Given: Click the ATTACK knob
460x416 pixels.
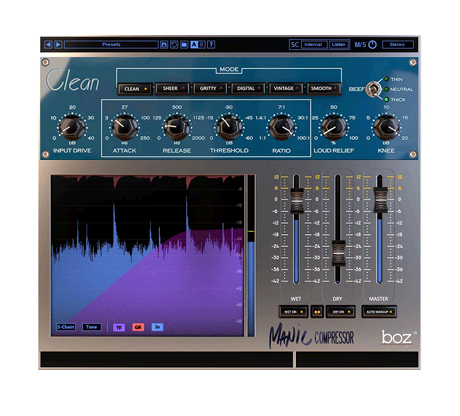Looking at the screenshot, I should tap(124, 127).
